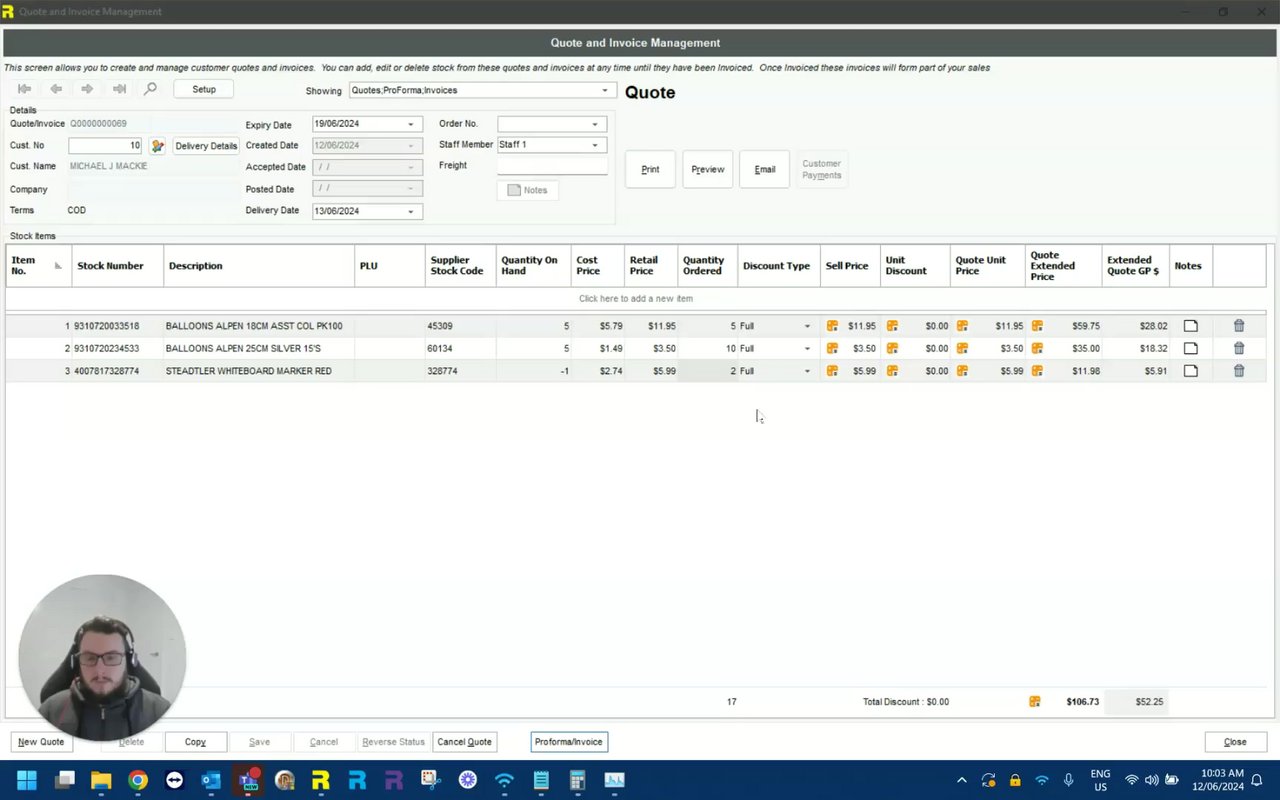The width and height of the screenshot is (1280, 800).
Task: Open the customer lookup icon beside Cust. No
Action: click(x=157, y=146)
